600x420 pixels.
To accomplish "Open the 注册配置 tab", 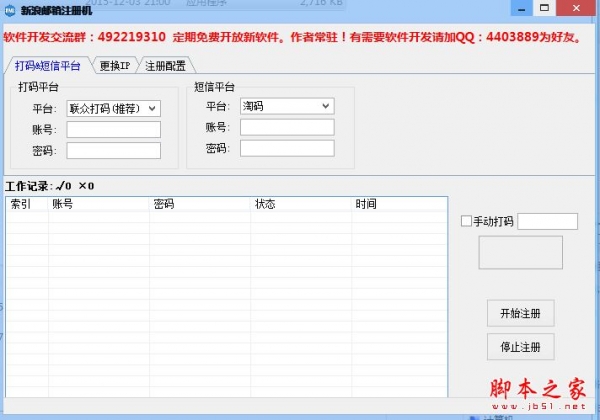I will point(165,66).
